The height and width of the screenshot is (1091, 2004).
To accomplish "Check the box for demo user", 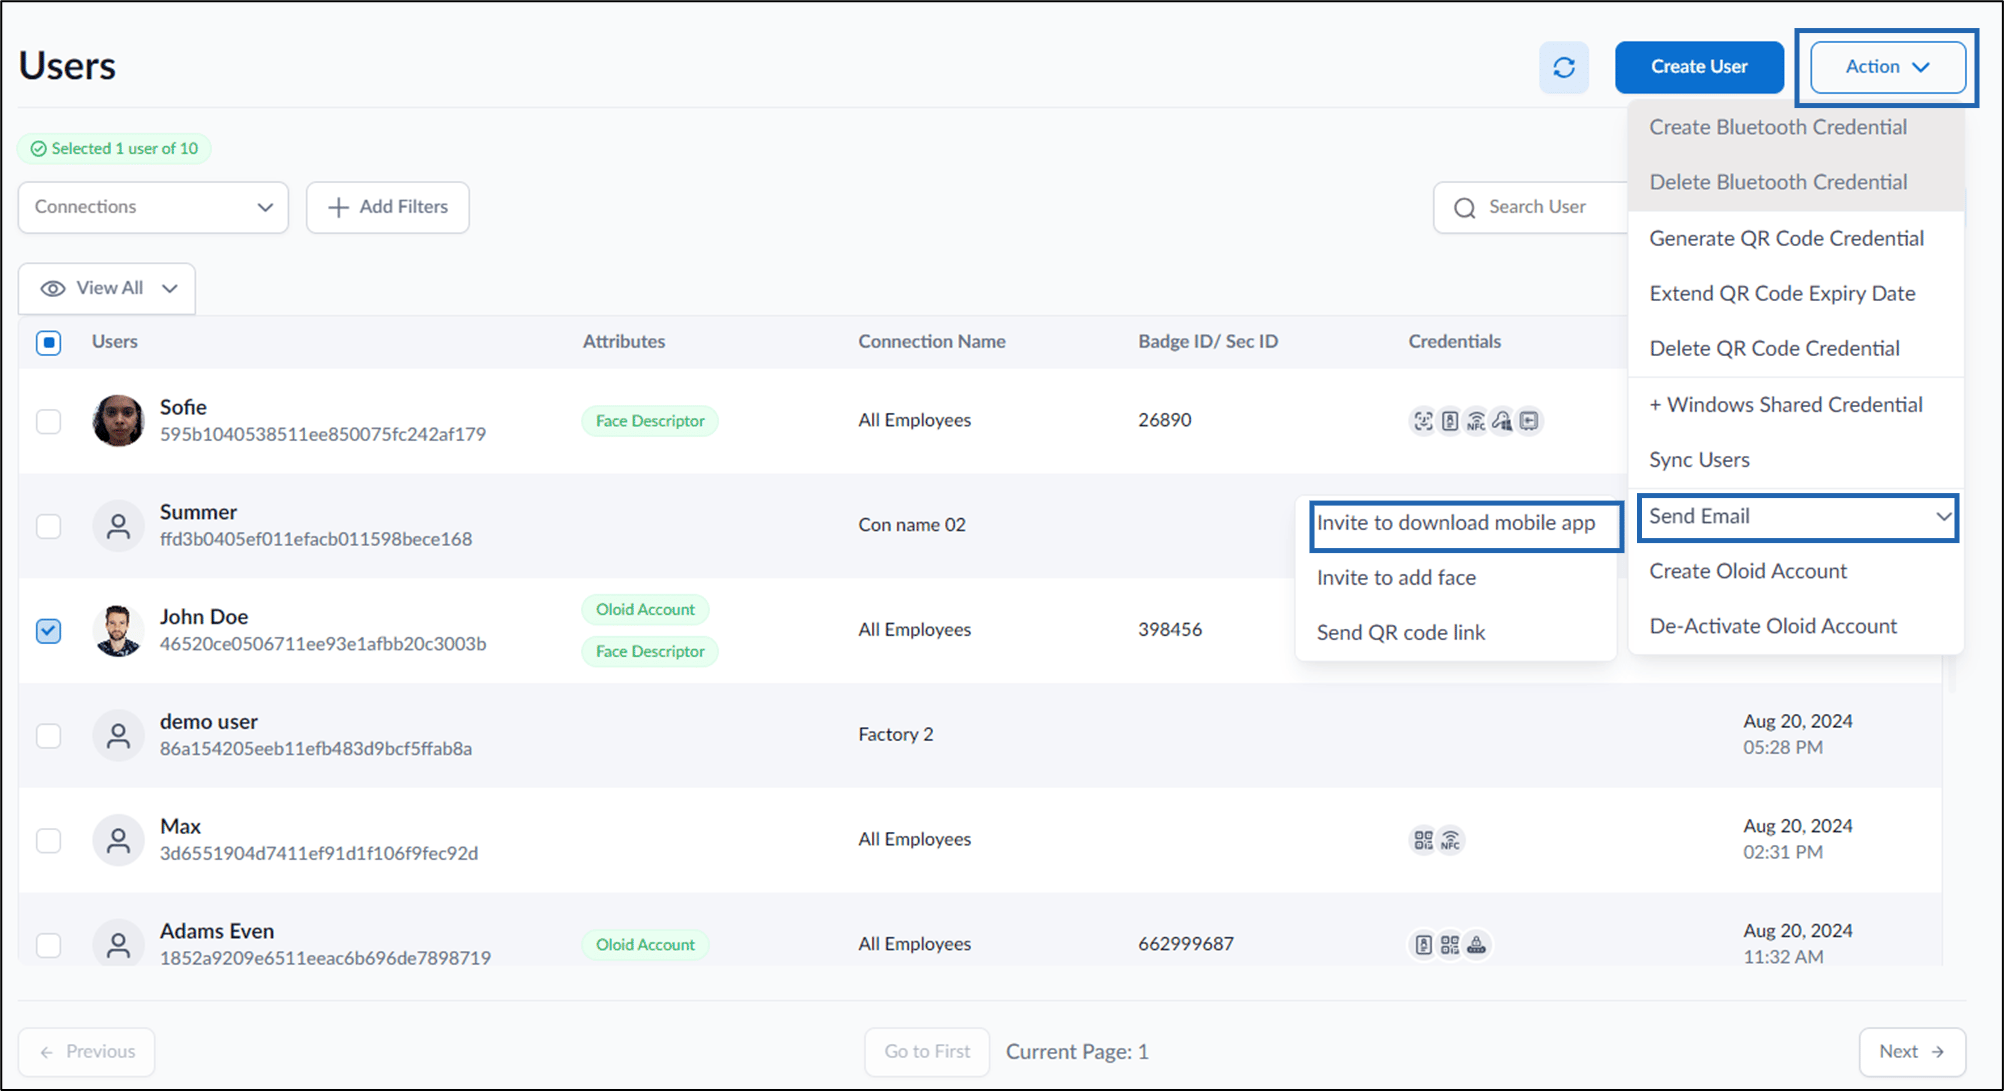I will click(49, 736).
